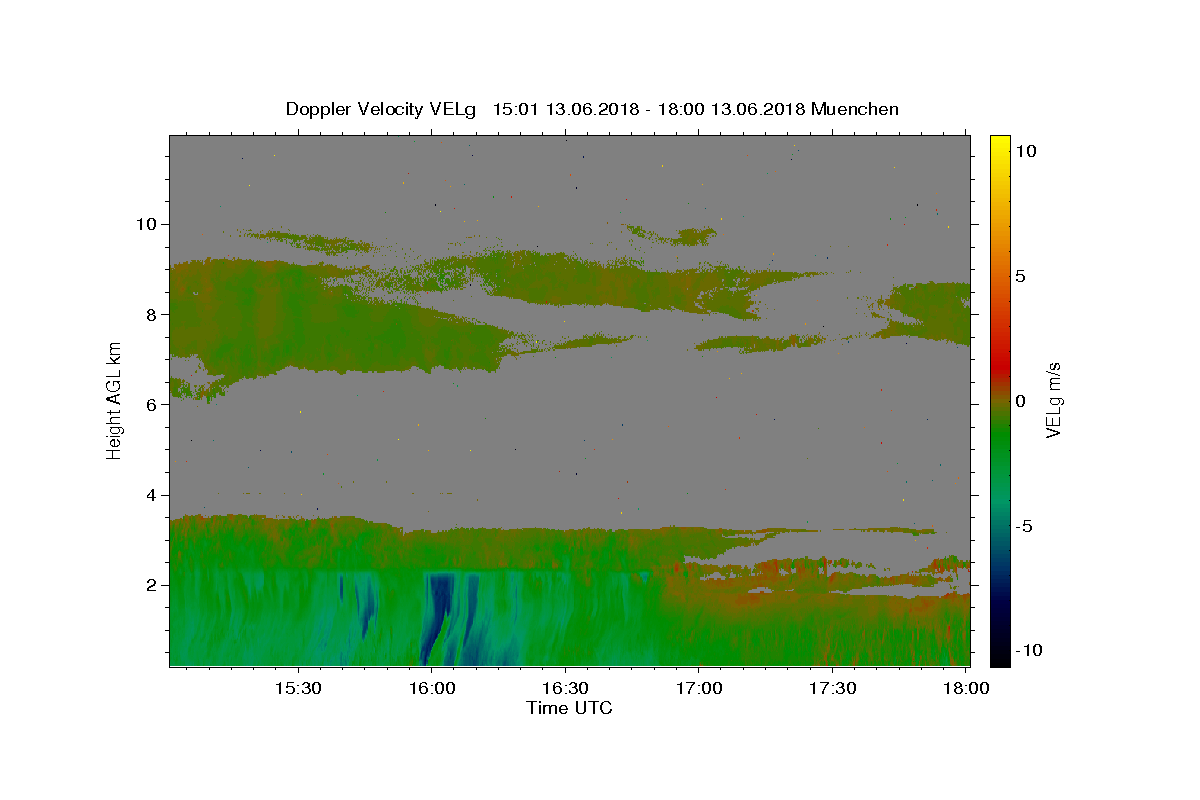1200x800 pixels.
Task: Click the 16:00 time tick label
Action: point(431,688)
